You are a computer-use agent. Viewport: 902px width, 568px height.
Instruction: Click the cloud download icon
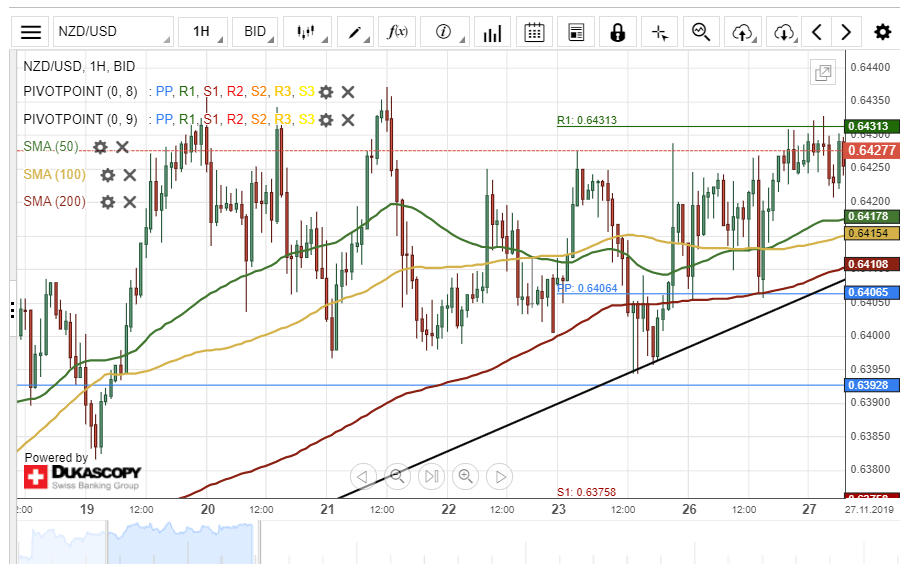[x=785, y=32]
